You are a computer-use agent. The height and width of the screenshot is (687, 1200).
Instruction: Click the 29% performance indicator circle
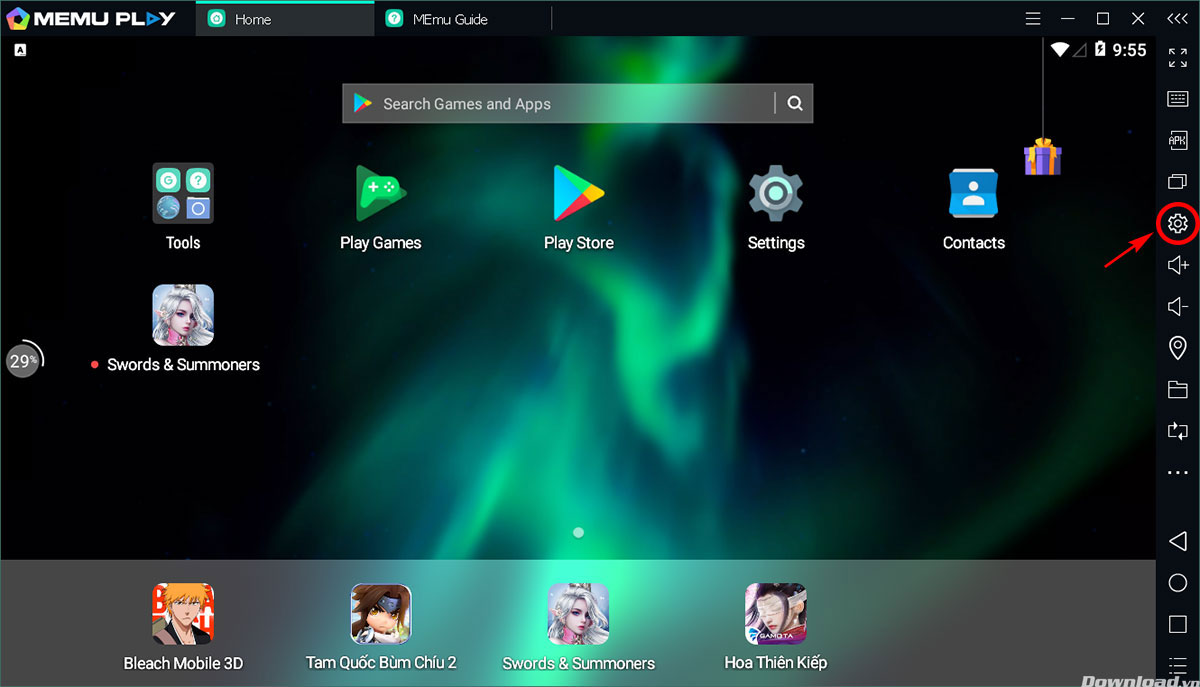coord(22,360)
